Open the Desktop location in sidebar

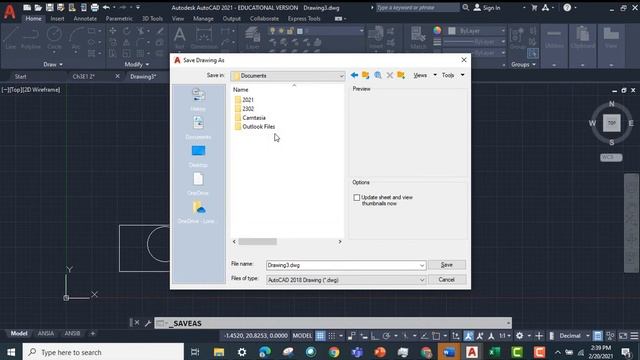point(198,156)
